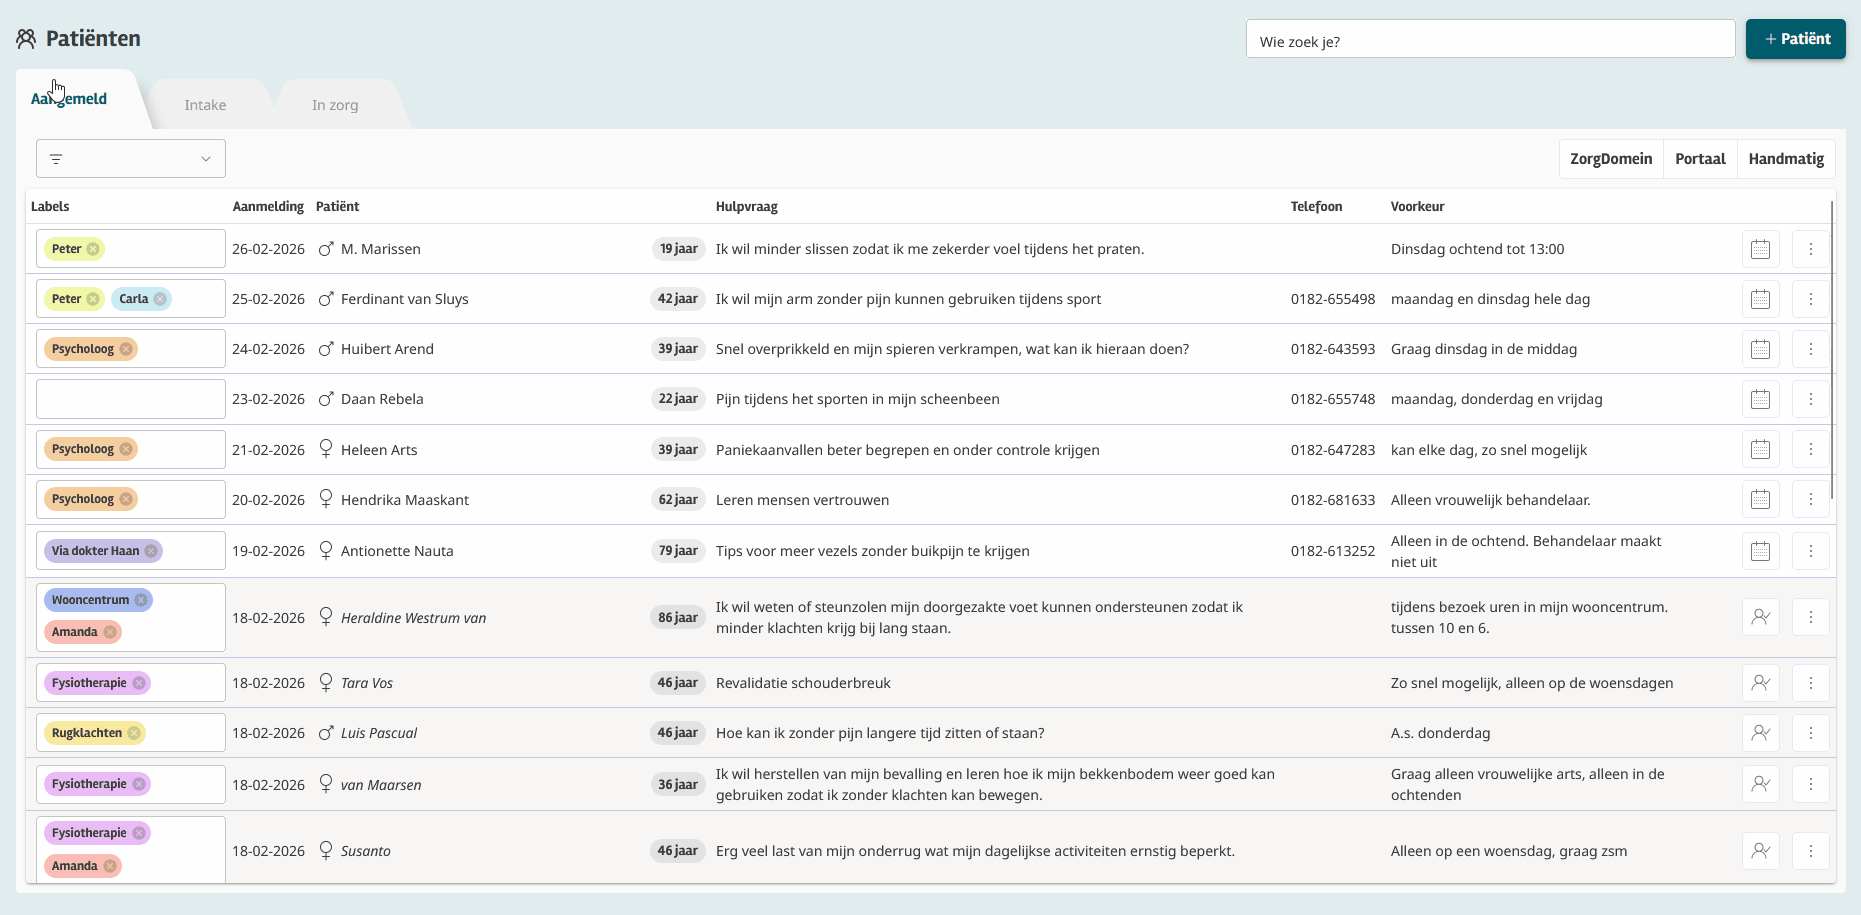This screenshot has height=915, width=1861.
Task: Open more options menu for M. Marissen
Action: pos(1810,249)
